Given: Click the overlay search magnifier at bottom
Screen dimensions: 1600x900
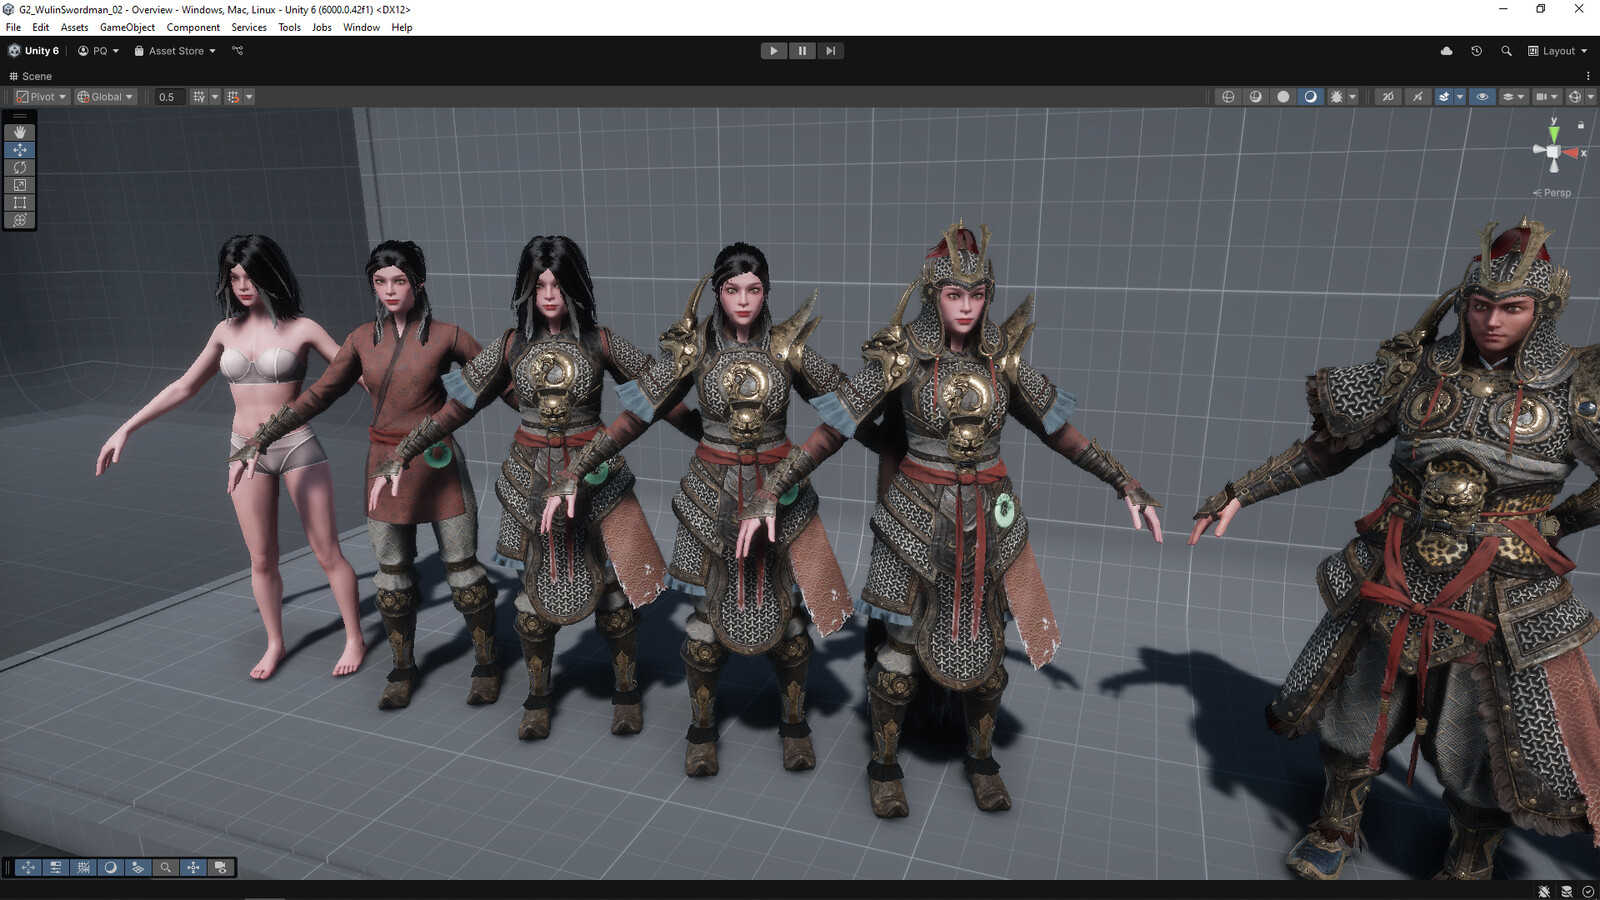Looking at the screenshot, I should [166, 867].
